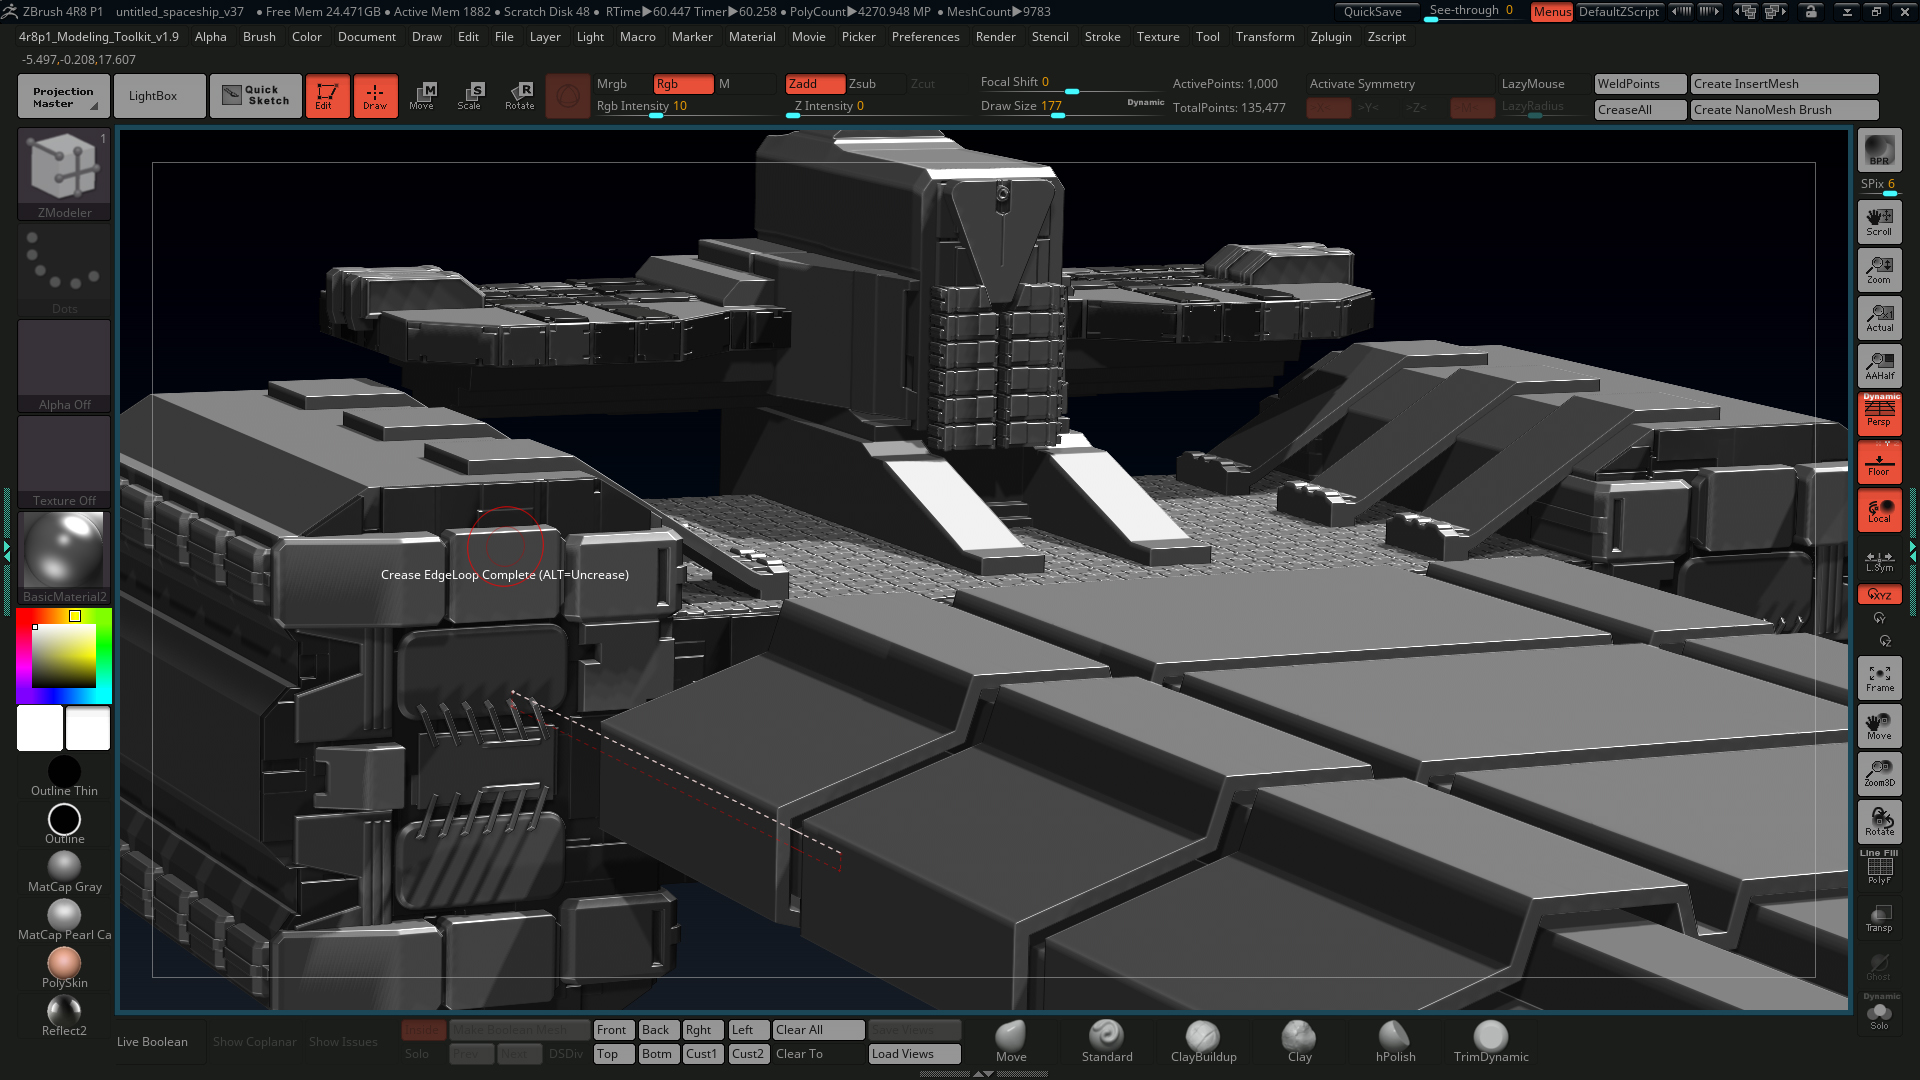Click the right shelf Move view icon
This screenshot has height=1080, width=1920.
1879,726
